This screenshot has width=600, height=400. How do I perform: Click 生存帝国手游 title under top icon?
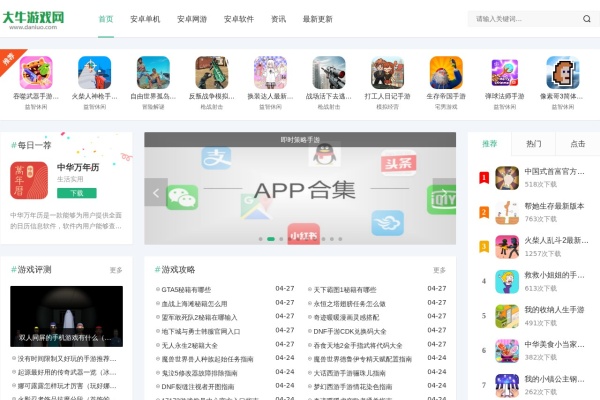click(446, 96)
